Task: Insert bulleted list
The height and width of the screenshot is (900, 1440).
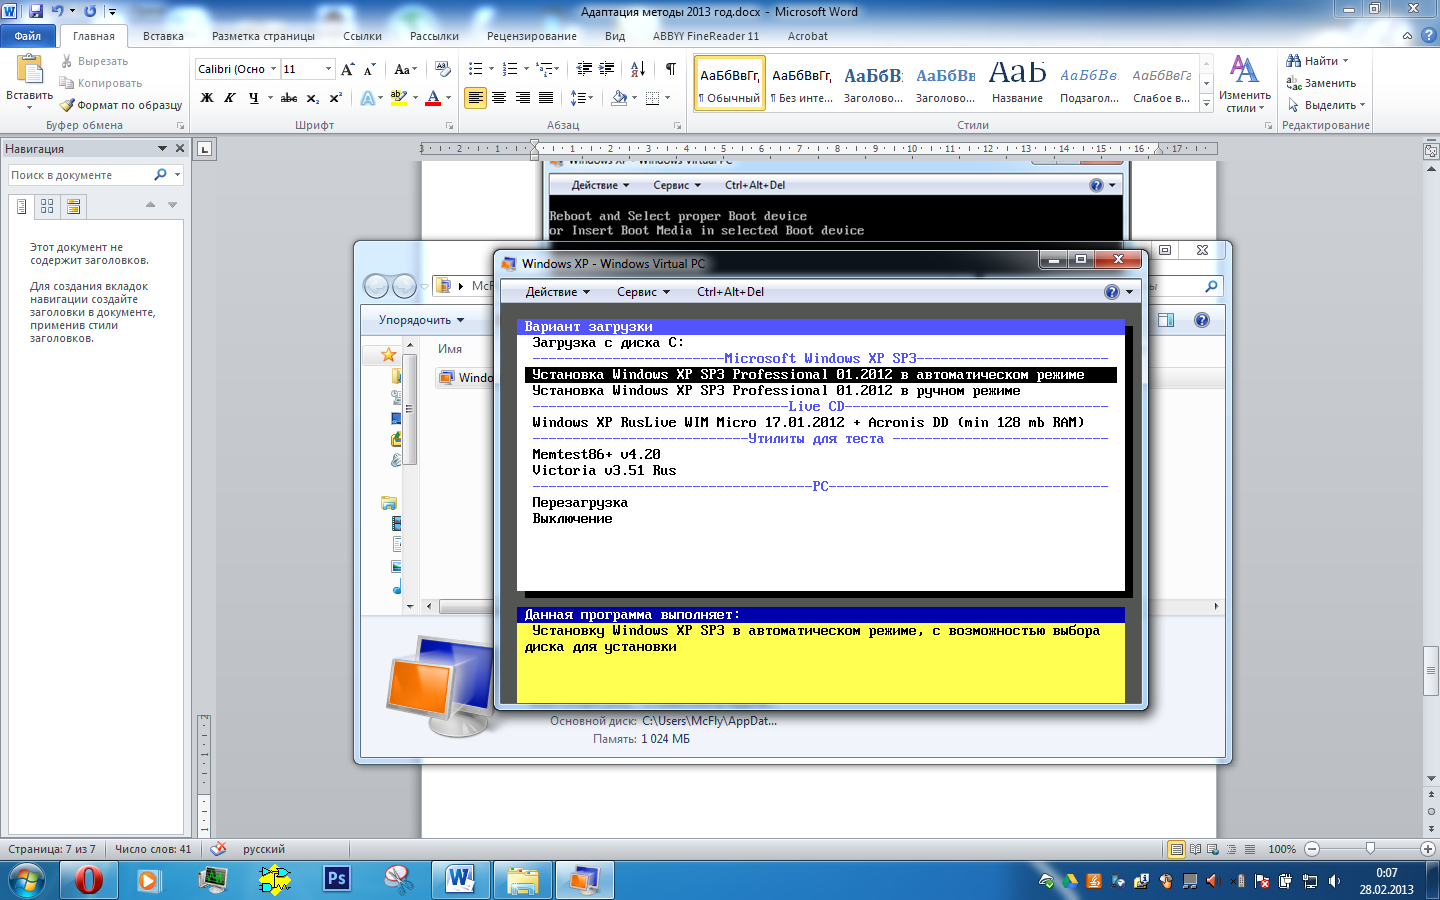Action: pos(476,69)
